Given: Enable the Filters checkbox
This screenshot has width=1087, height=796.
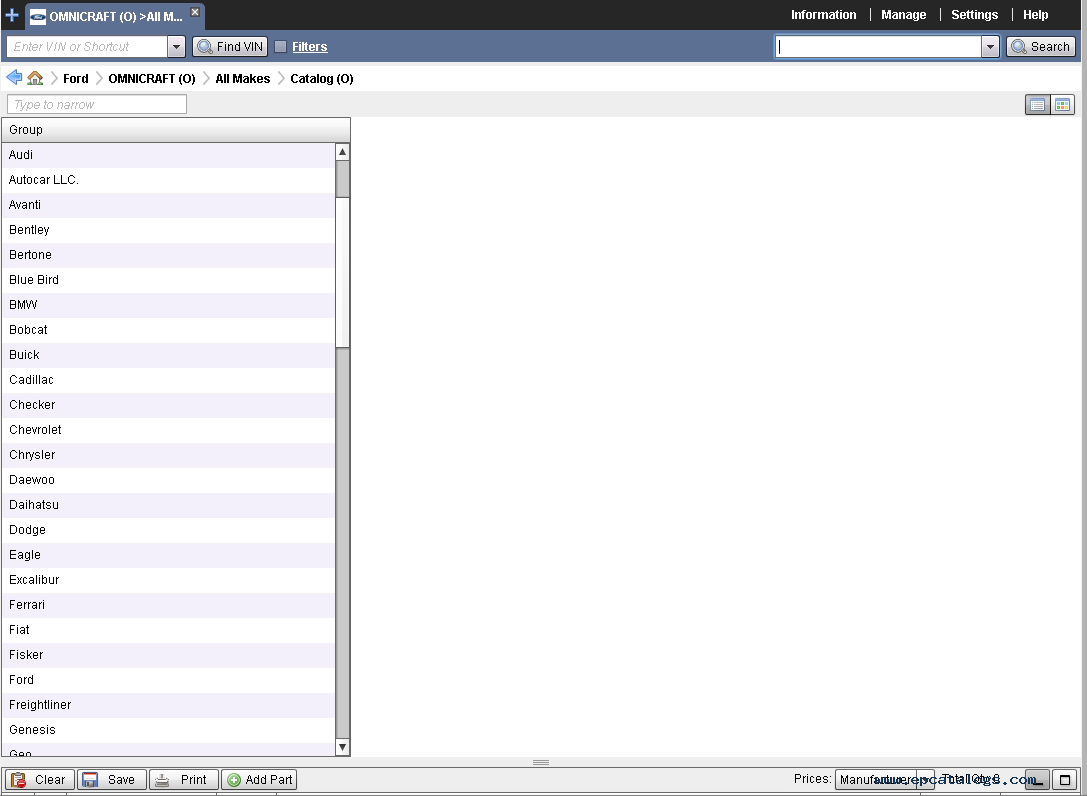Looking at the screenshot, I should click(281, 47).
